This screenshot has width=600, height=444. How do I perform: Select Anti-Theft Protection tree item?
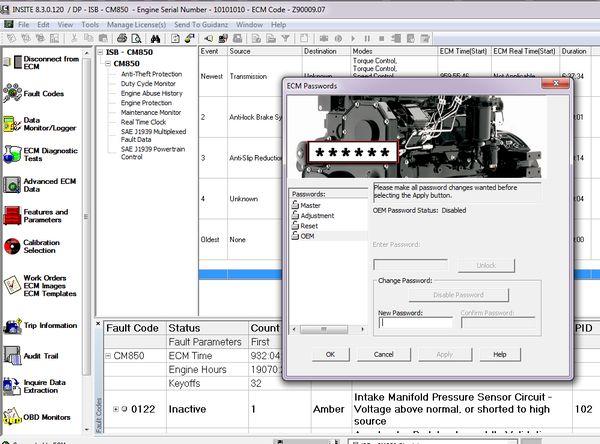(152, 74)
